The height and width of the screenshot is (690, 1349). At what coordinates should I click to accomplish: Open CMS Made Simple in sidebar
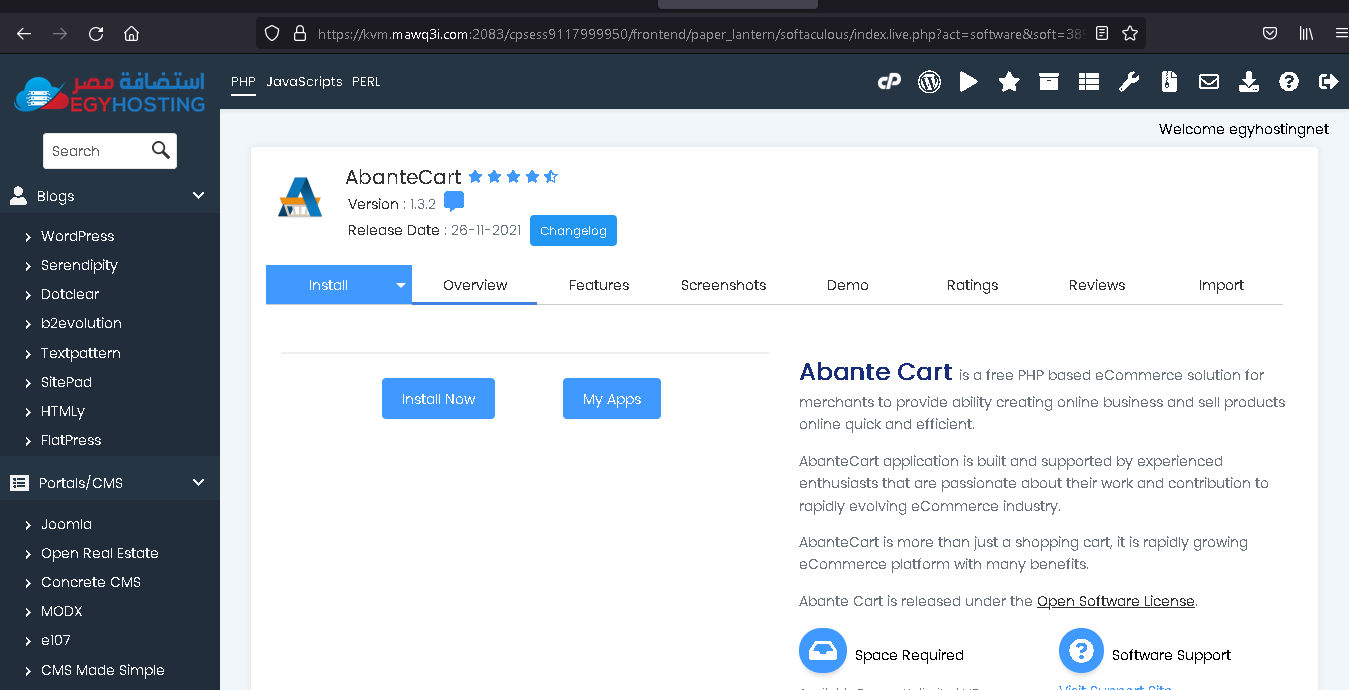[102, 670]
